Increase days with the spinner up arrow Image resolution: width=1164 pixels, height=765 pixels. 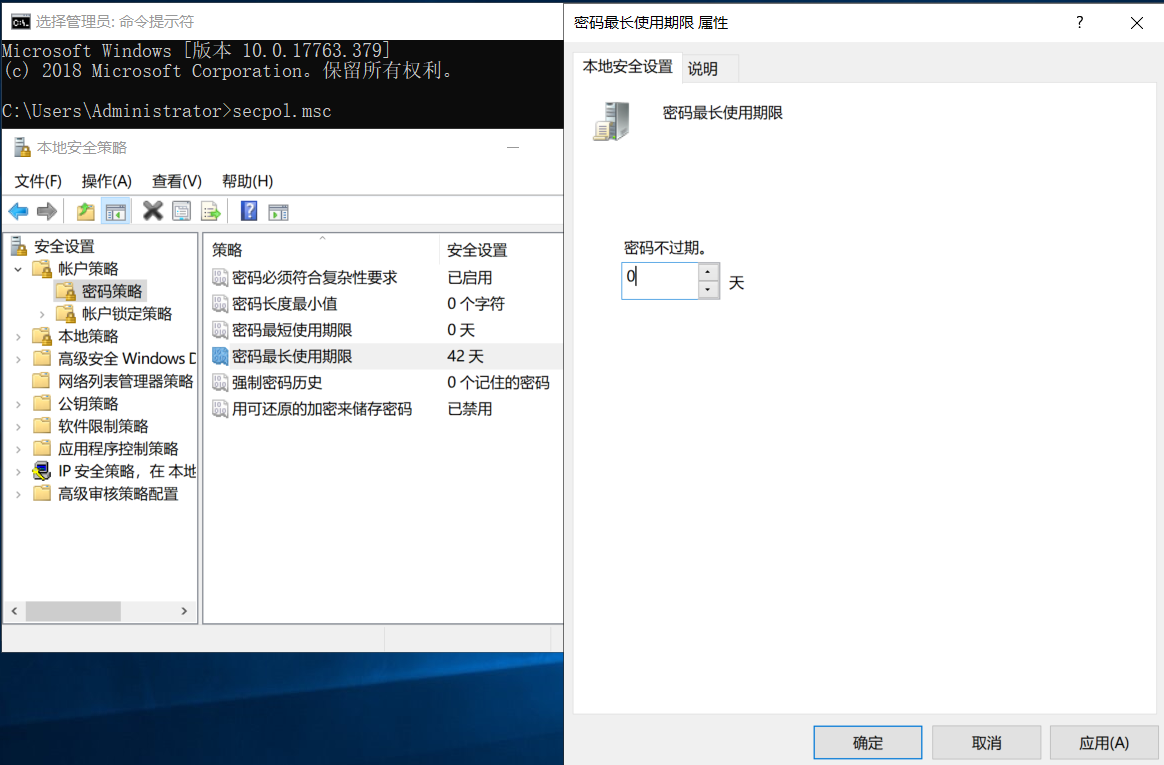pos(708,272)
